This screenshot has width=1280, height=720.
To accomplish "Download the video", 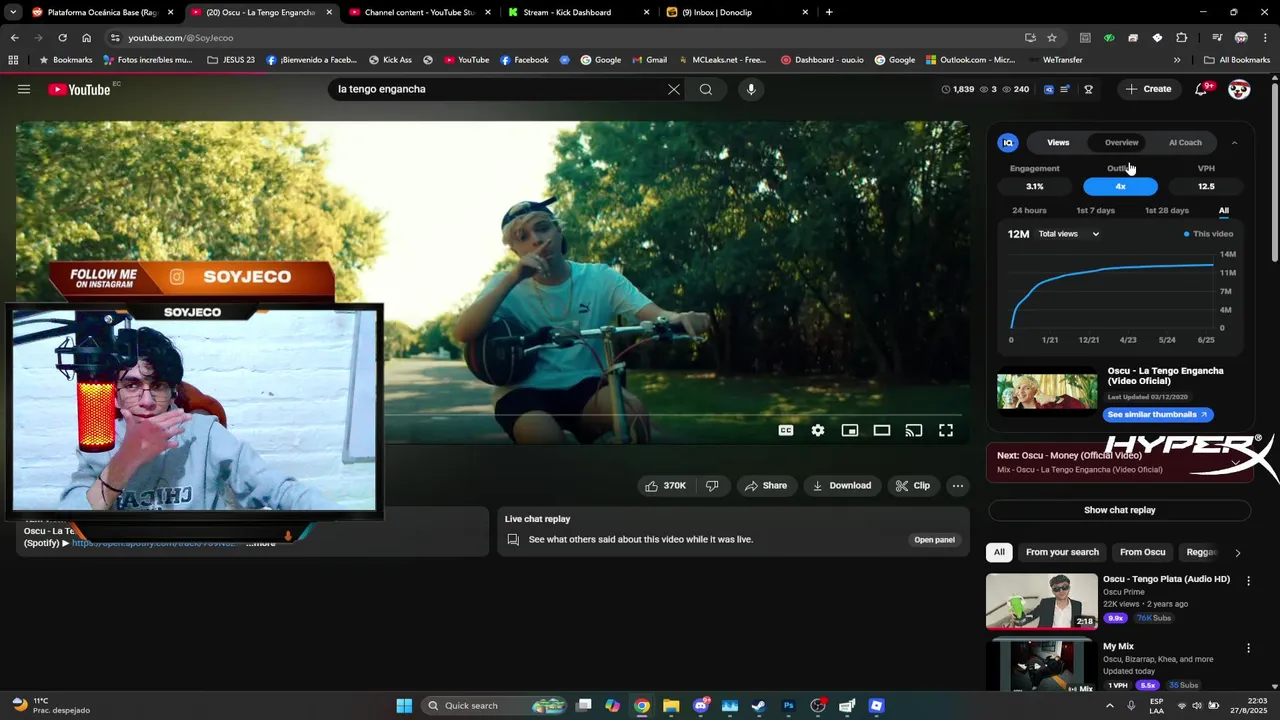I will point(841,486).
